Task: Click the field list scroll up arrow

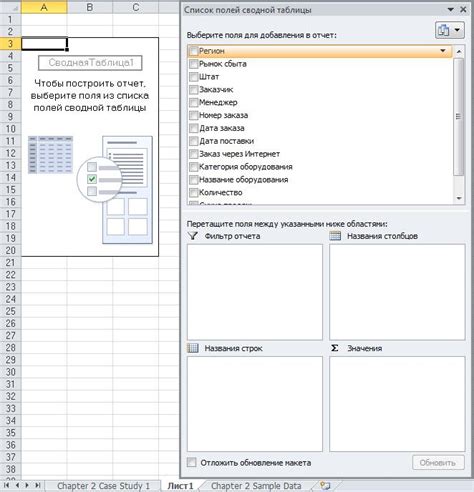Action: click(x=459, y=52)
